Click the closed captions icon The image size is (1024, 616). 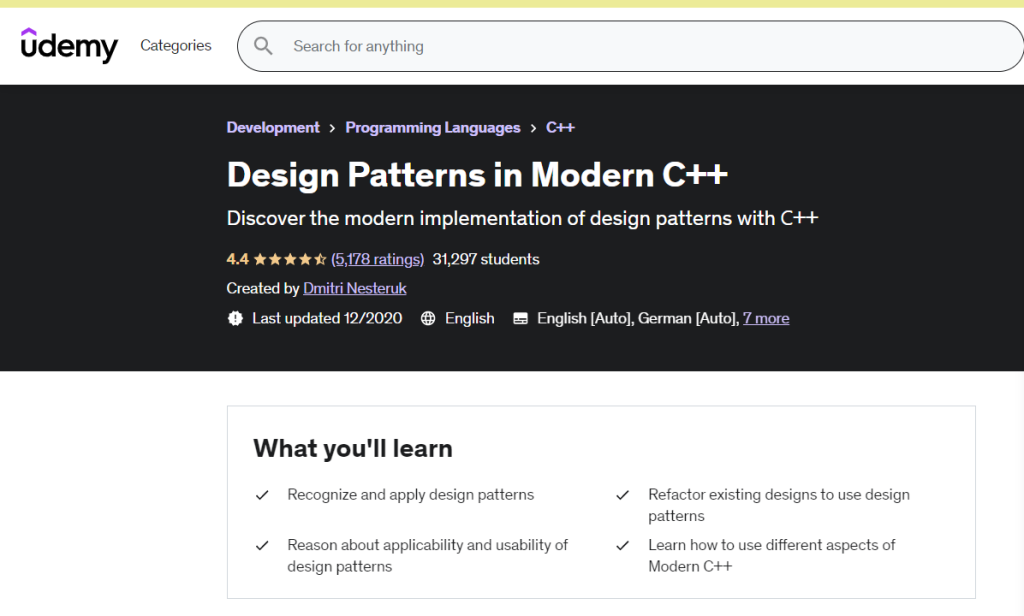(520, 318)
